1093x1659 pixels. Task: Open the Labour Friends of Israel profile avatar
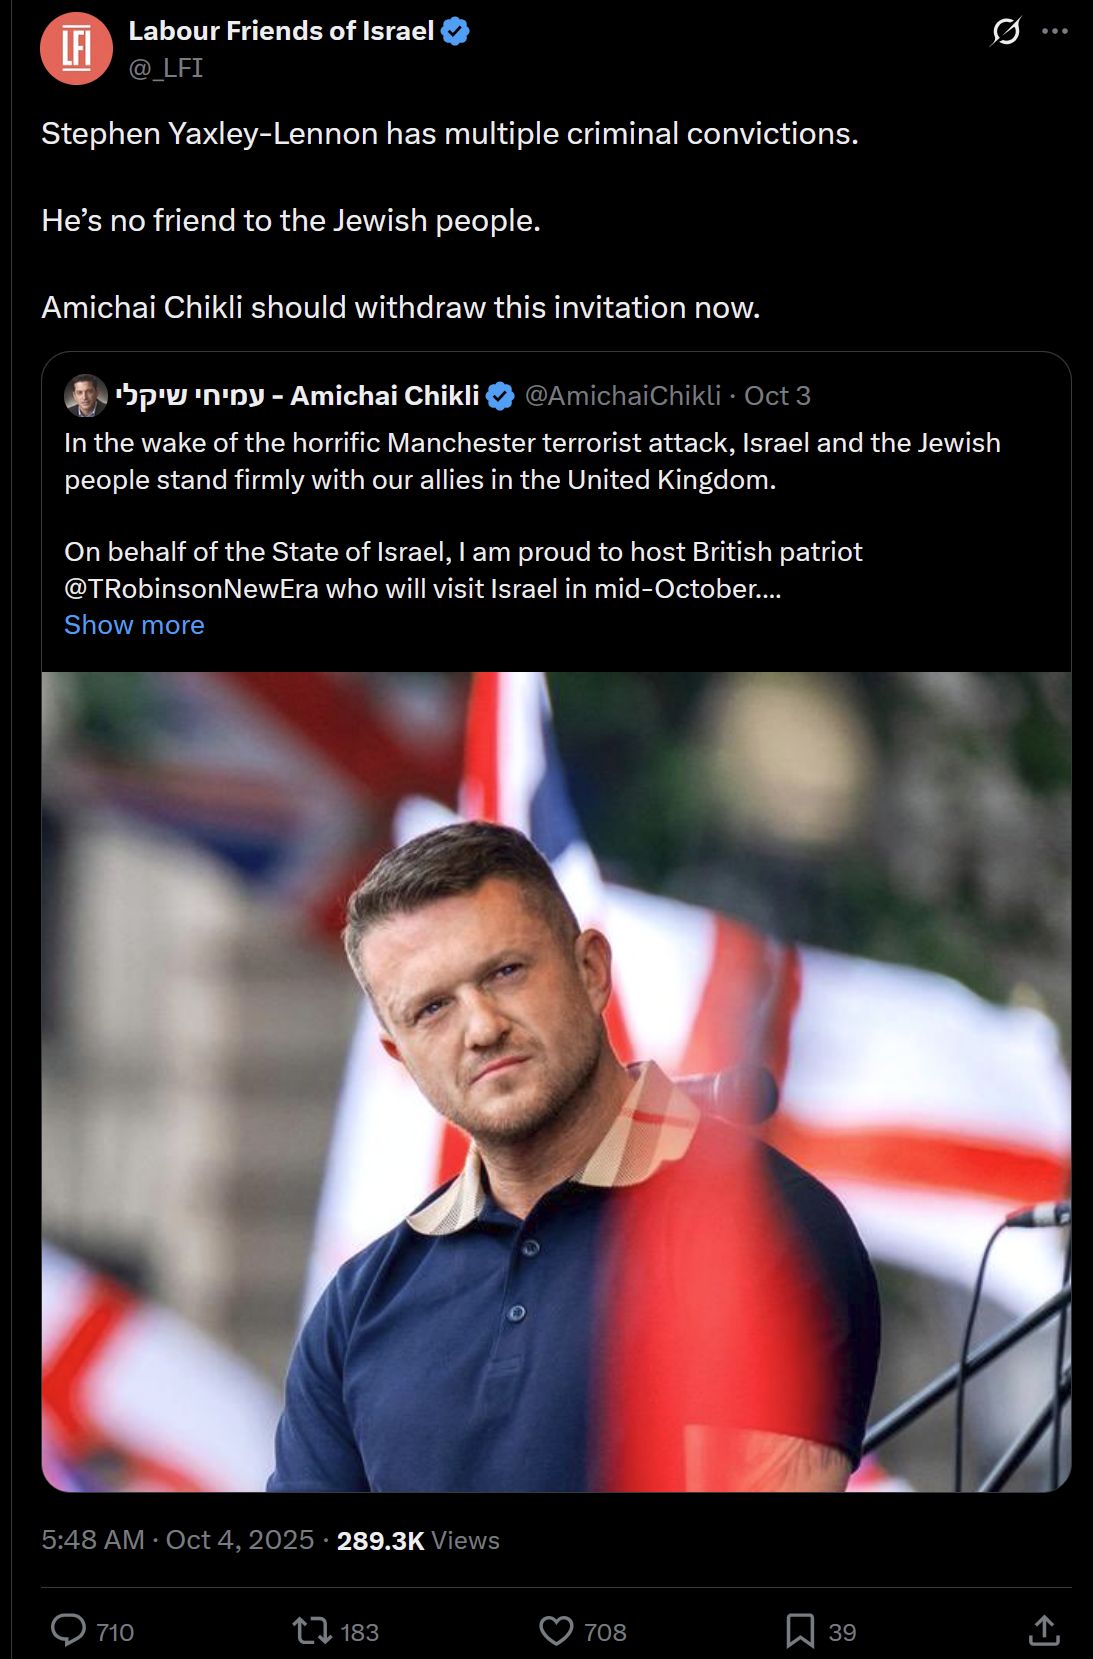[76, 48]
